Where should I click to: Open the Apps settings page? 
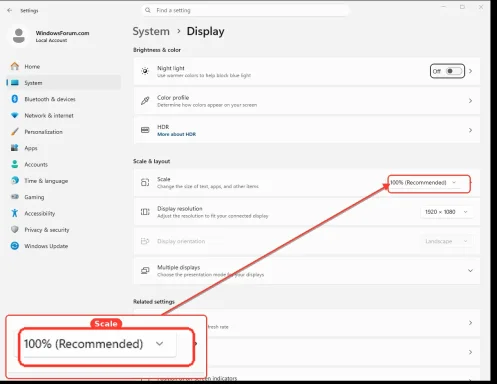63,148
